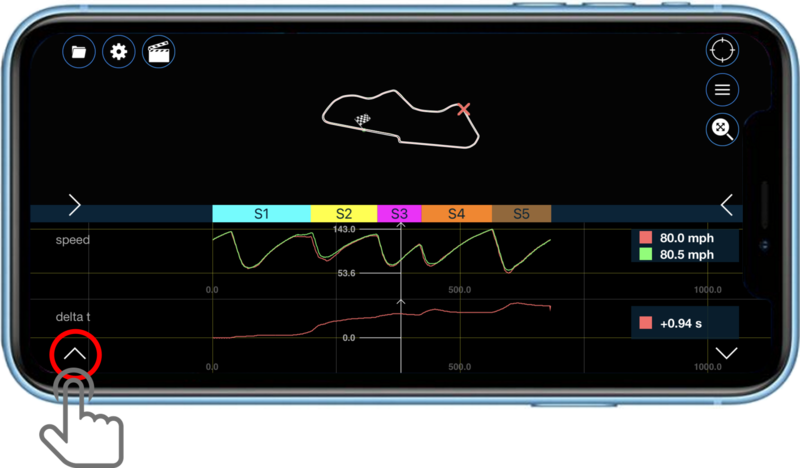This screenshot has height=468, width=800.
Task: Tap the speed graph trace
Action: point(382,251)
